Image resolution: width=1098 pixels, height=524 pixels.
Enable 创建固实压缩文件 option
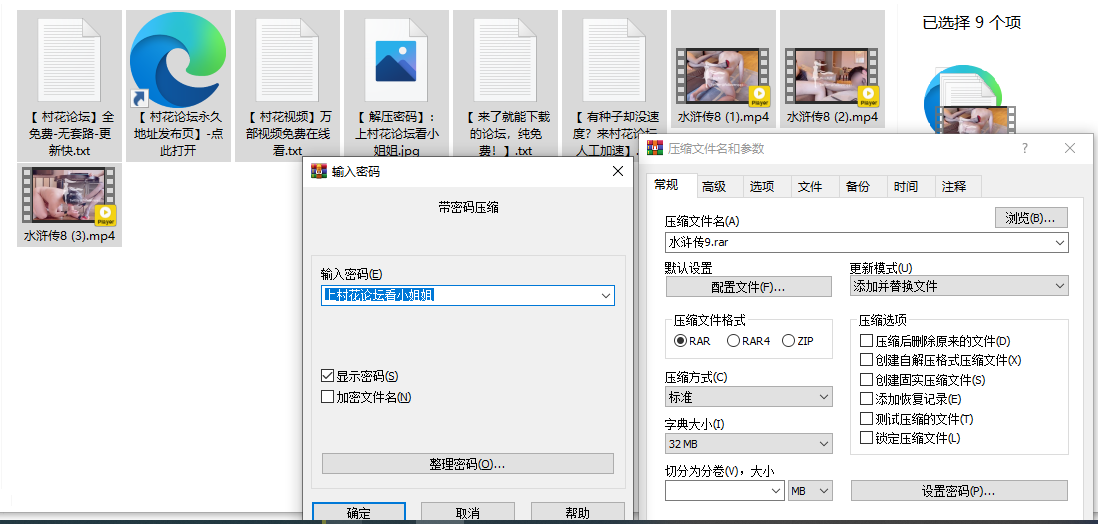(x=866, y=380)
